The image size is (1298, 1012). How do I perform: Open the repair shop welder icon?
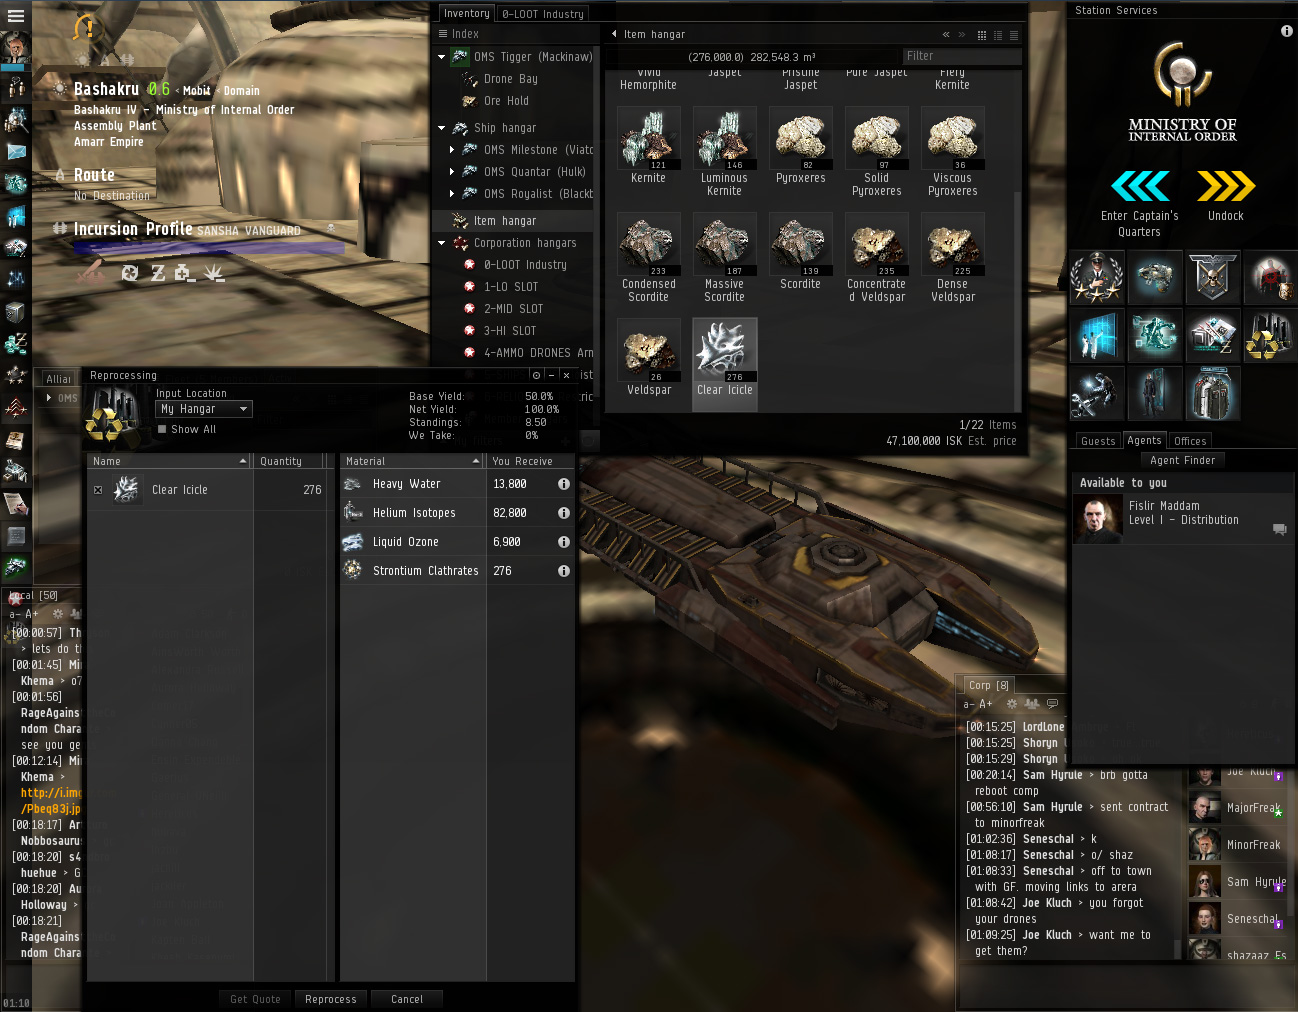[x=1097, y=393]
